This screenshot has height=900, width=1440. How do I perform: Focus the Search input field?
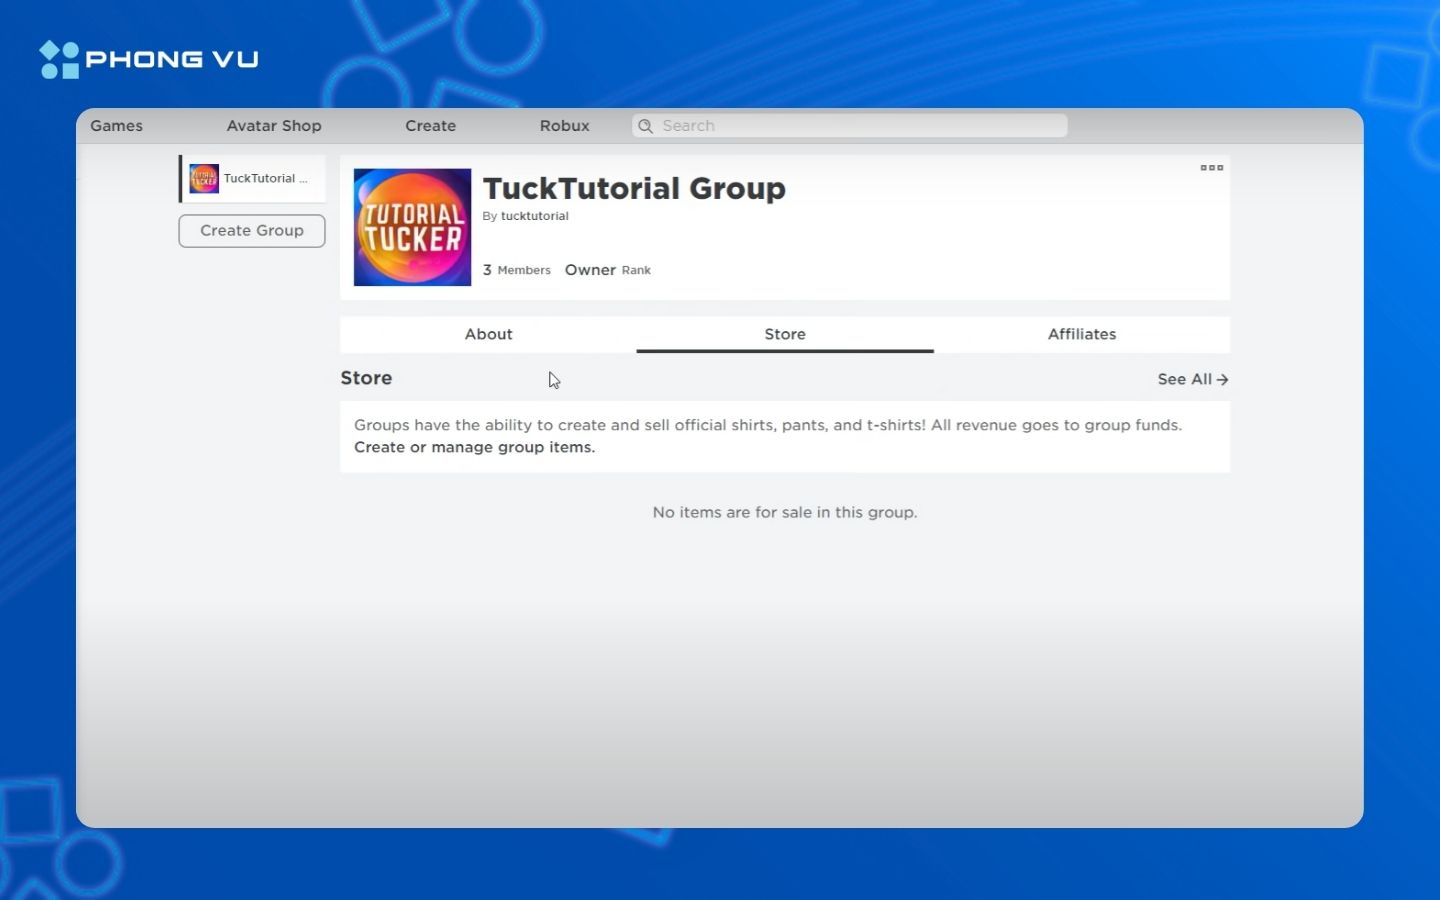pos(860,126)
